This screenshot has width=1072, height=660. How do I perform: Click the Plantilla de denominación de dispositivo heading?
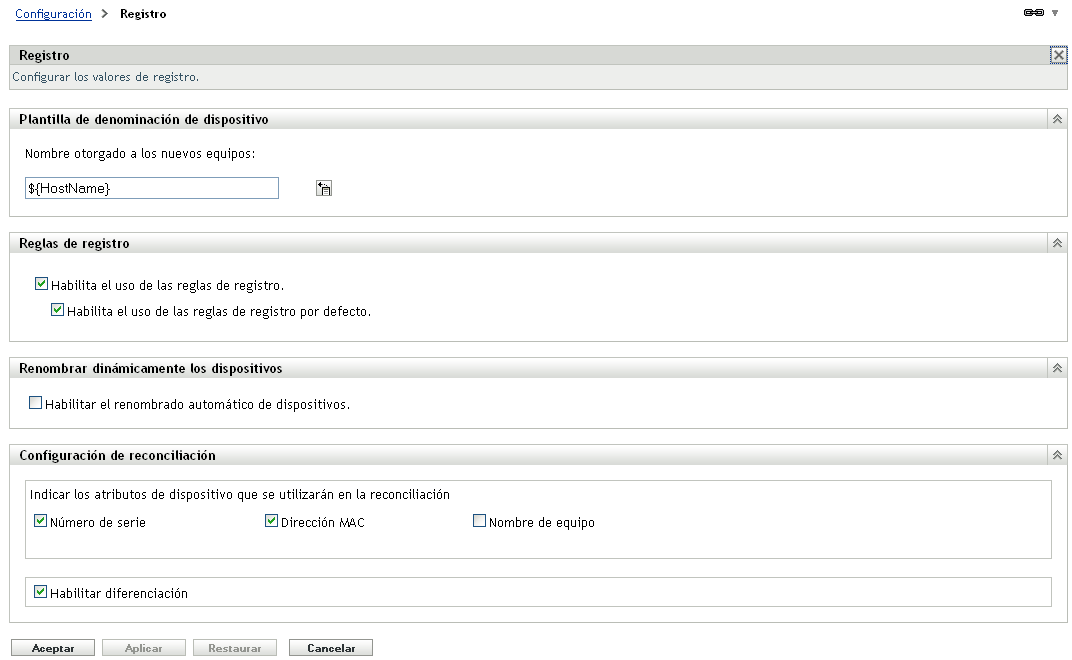pyautogui.click(x=144, y=120)
